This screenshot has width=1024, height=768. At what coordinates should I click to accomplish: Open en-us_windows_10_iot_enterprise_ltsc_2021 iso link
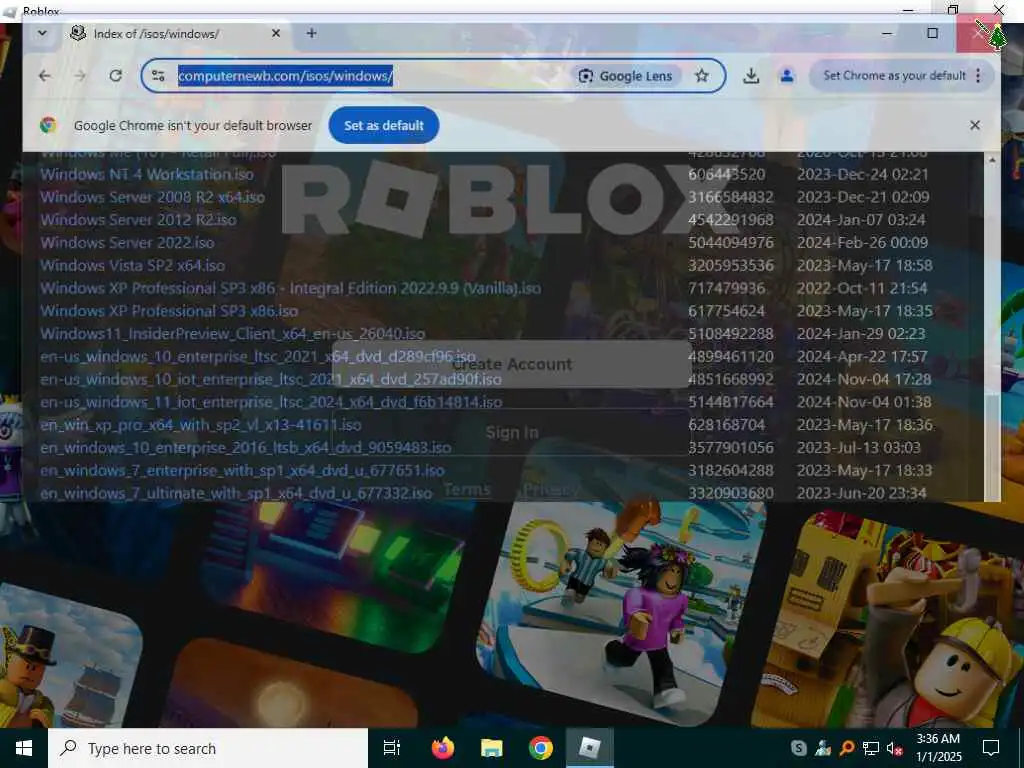pos(271,379)
